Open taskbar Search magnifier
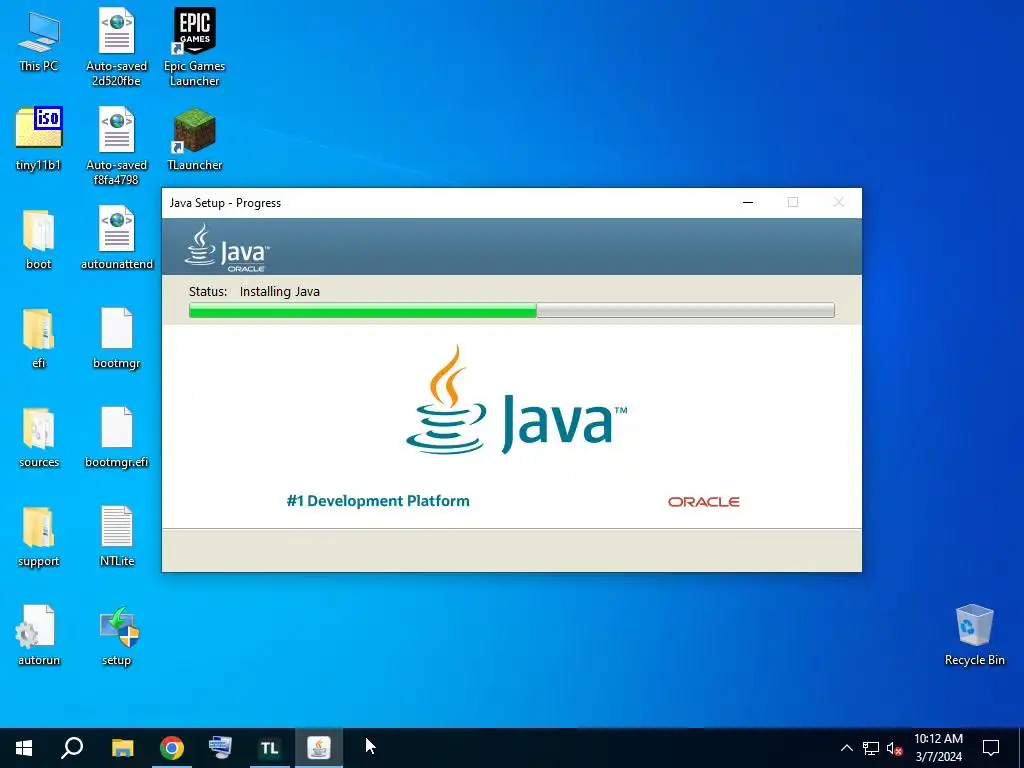The height and width of the screenshot is (768, 1024). point(72,748)
